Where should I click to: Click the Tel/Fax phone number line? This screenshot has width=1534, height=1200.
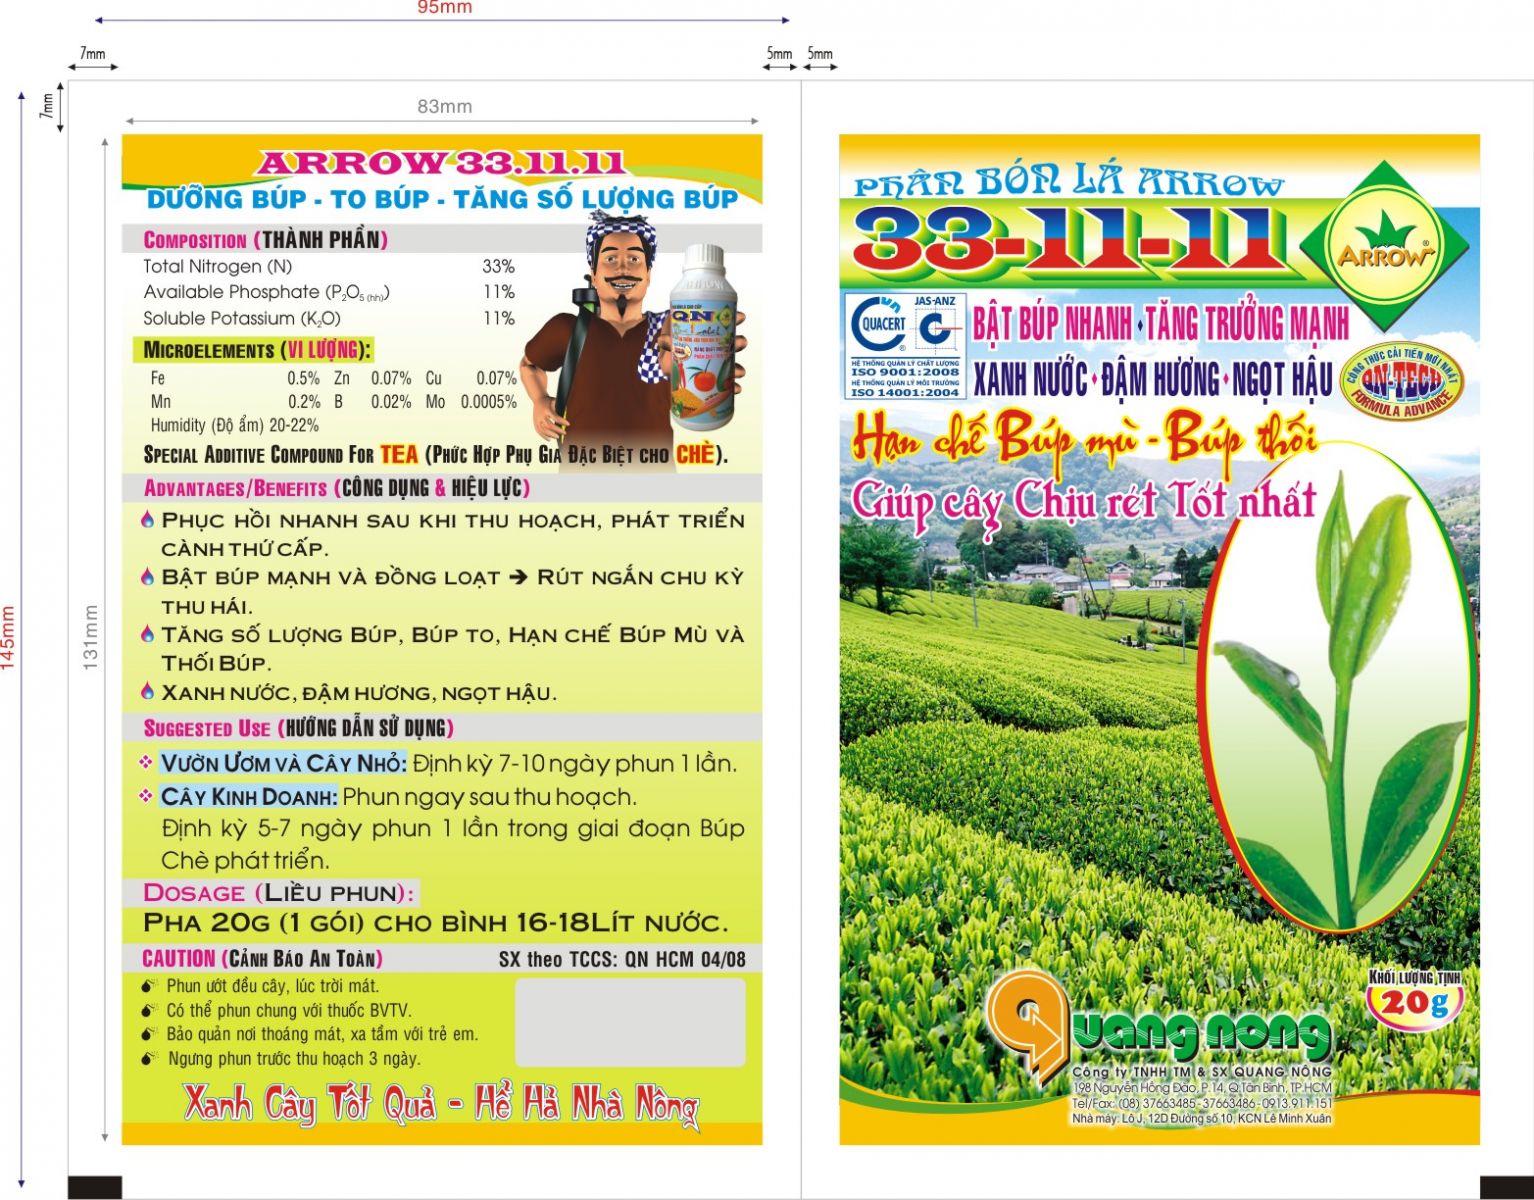1201,1103
